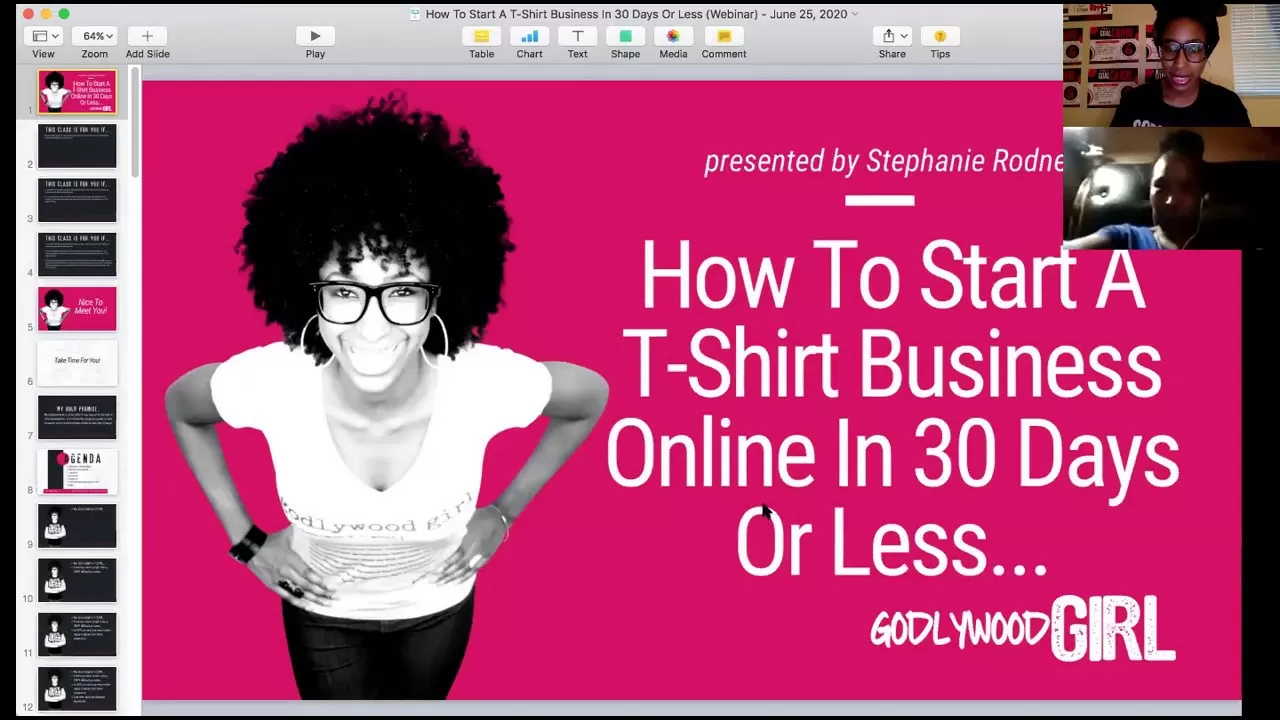Minimize the Keynote window with yellow button
Viewport: 1280px width, 720px height.
(46, 14)
